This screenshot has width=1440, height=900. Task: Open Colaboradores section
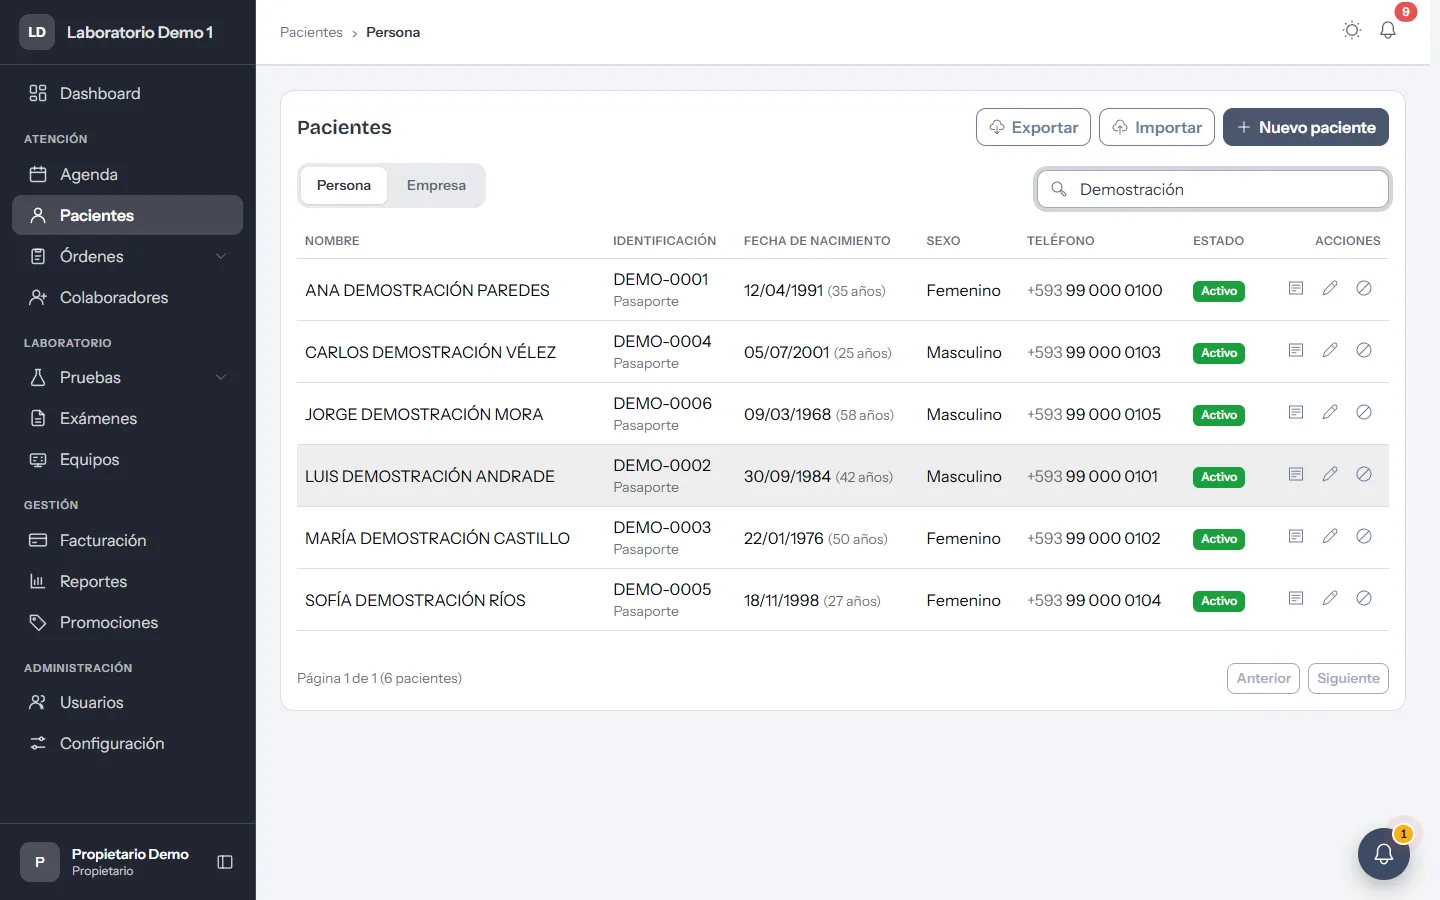(127, 297)
